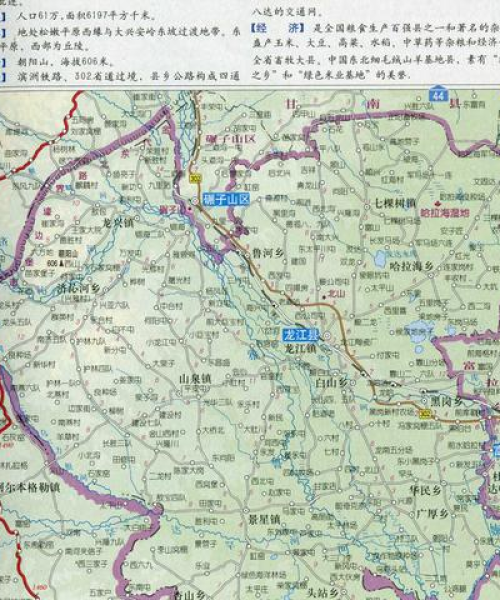The image size is (500, 600).
Task: Click the blue 龙江县 label
Action: point(301,335)
